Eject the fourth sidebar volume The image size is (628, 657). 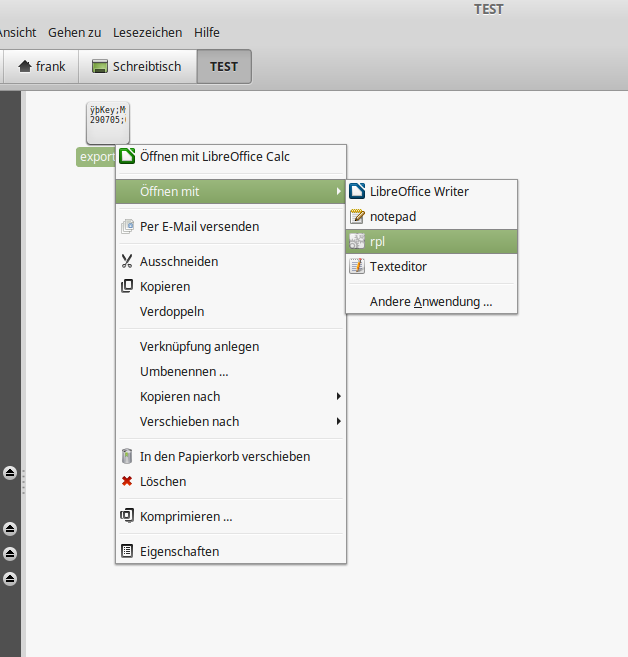[x=10, y=579]
